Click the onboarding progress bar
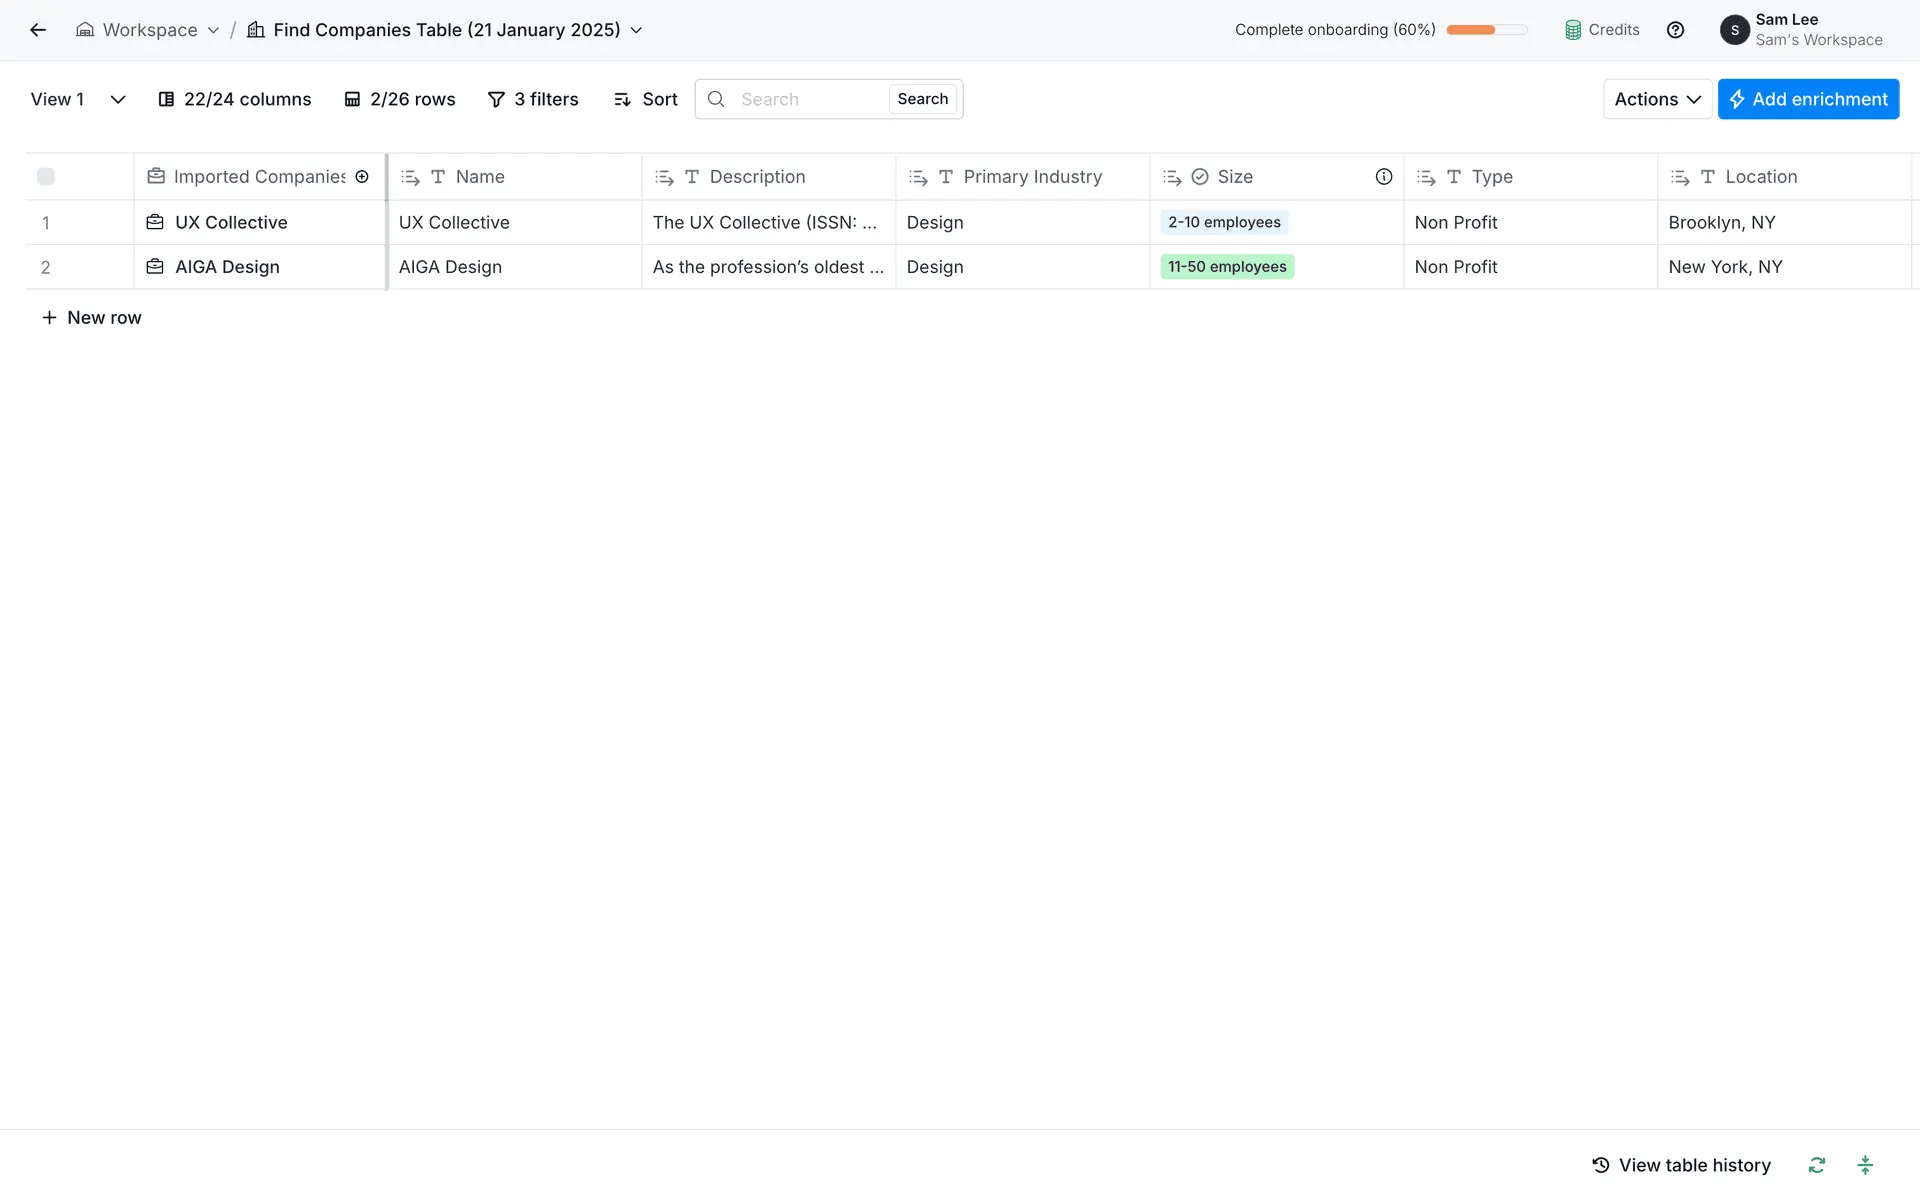This screenshot has width=1920, height=1200. 1486,30
